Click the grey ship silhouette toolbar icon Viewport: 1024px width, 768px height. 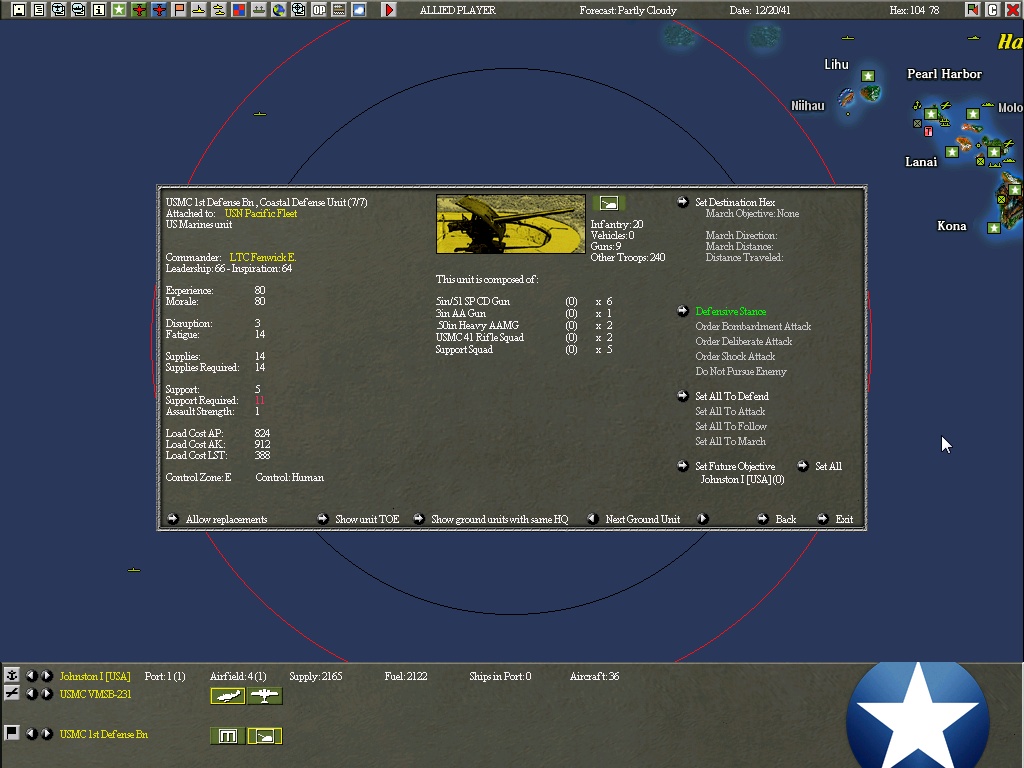(259, 10)
